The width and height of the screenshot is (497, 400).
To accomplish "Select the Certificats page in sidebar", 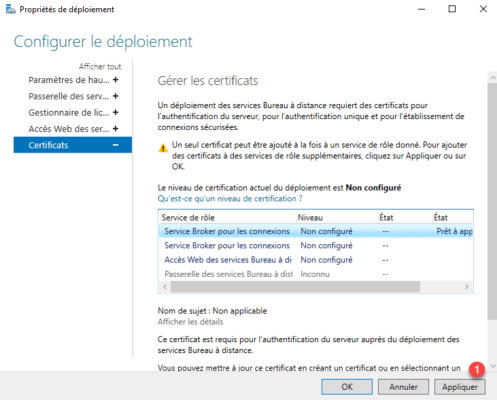I will click(x=73, y=145).
